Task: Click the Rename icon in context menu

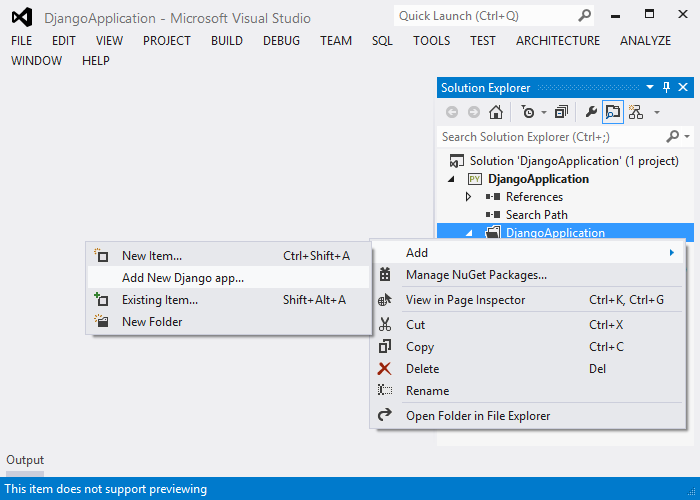Action: point(385,390)
